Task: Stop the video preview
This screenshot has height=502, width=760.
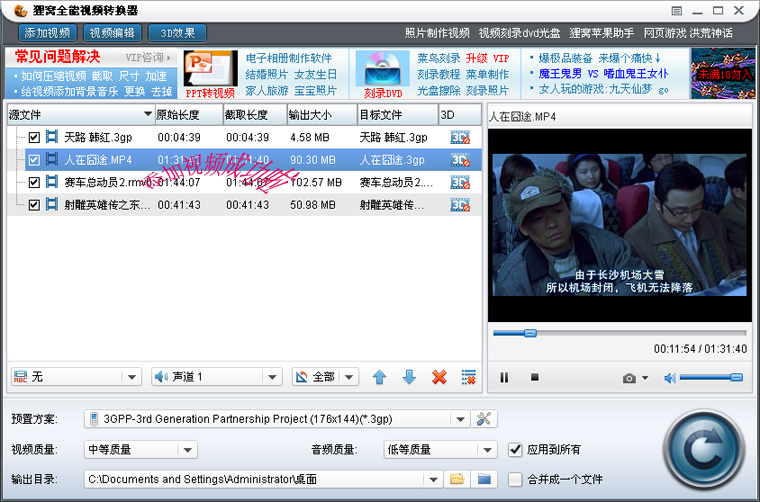Action: 535,377
